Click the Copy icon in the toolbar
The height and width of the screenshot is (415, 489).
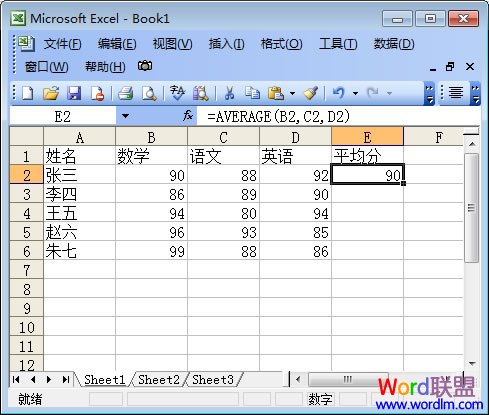pos(252,93)
